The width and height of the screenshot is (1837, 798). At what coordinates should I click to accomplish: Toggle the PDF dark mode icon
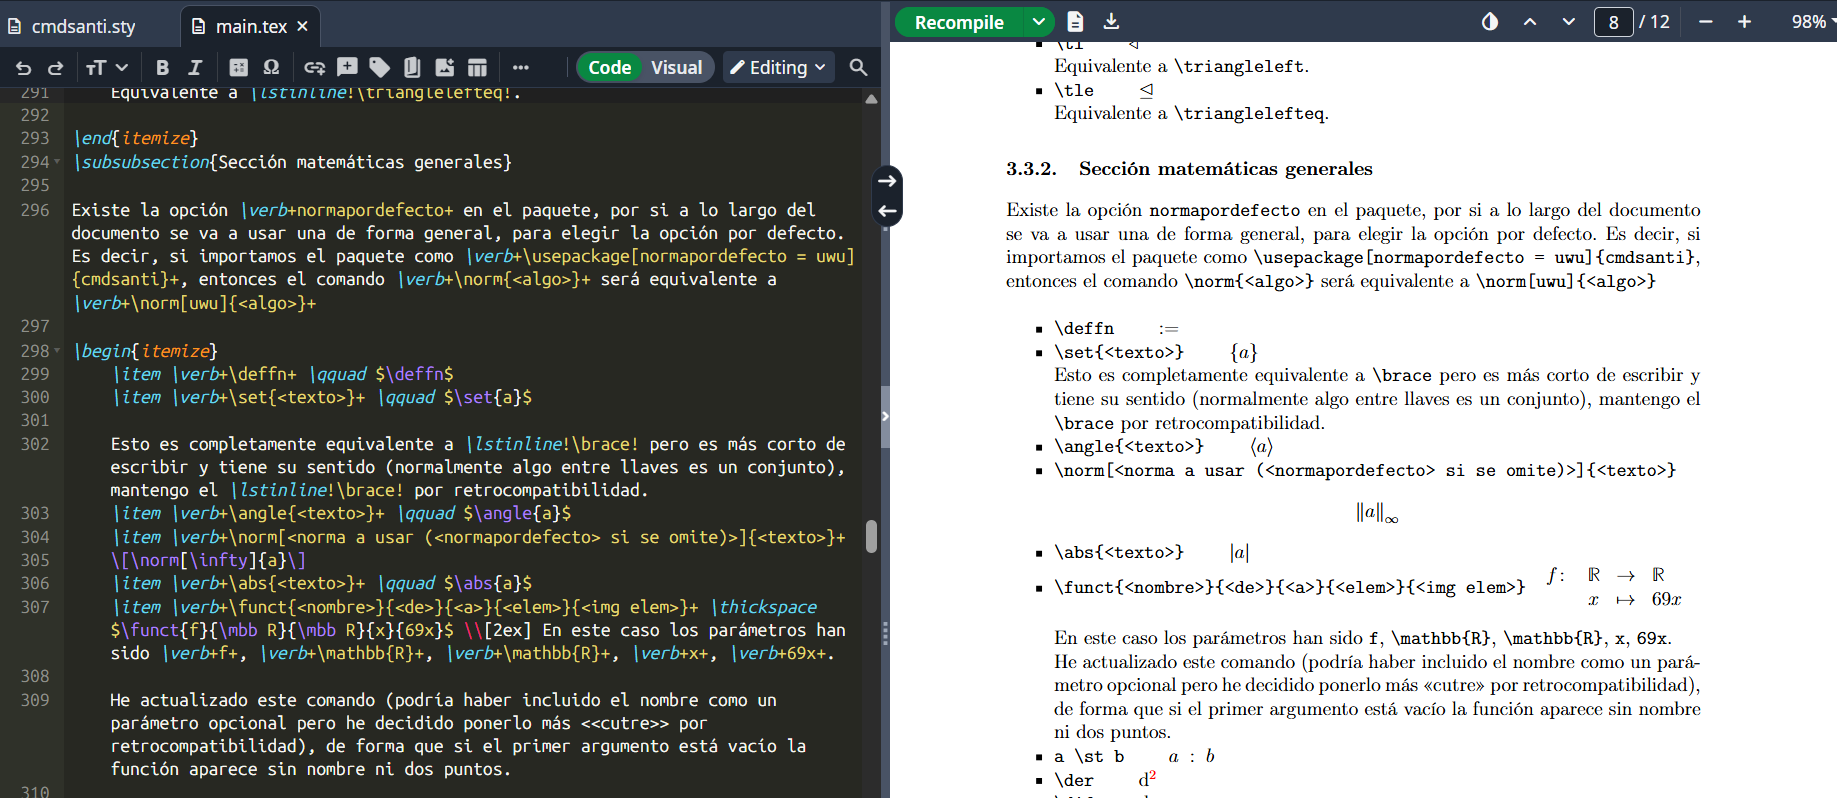(1490, 21)
